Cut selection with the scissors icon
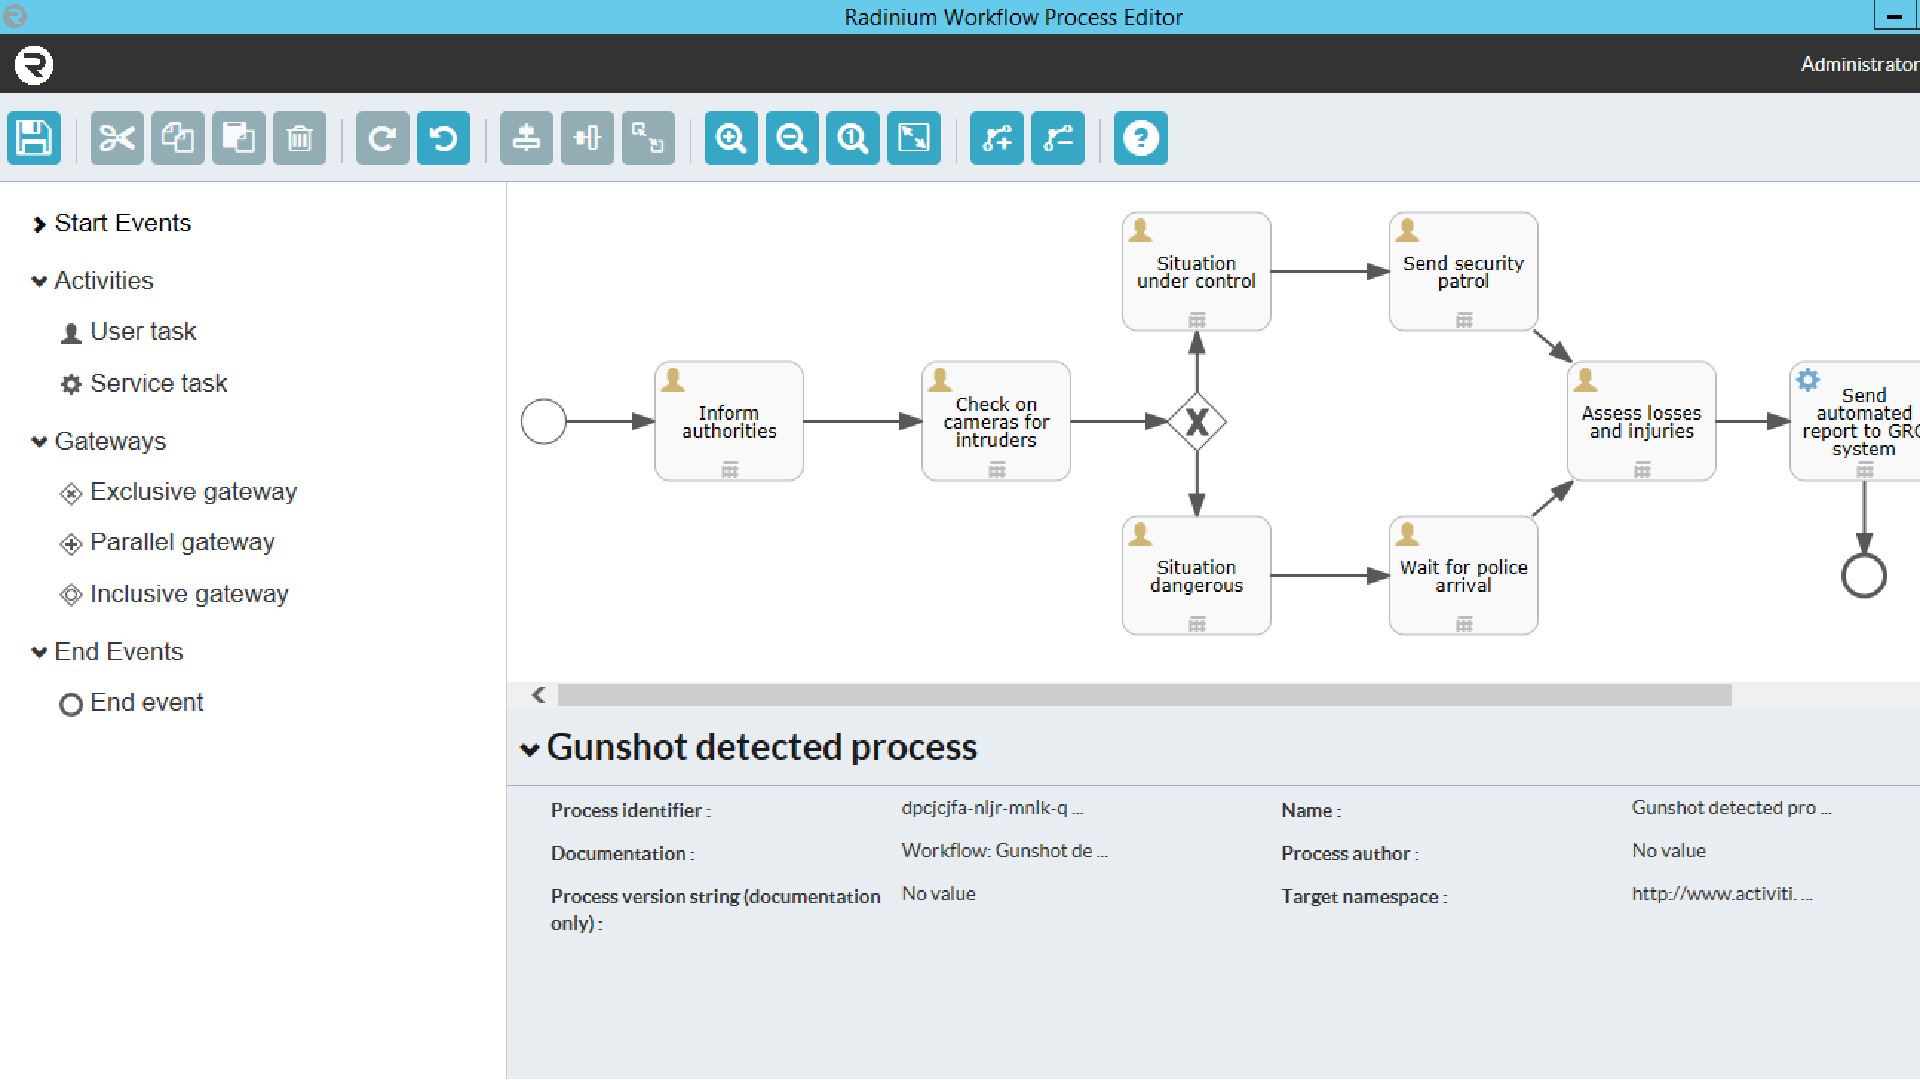The width and height of the screenshot is (1920, 1080). pyautogui.click(x=117, y=138)
